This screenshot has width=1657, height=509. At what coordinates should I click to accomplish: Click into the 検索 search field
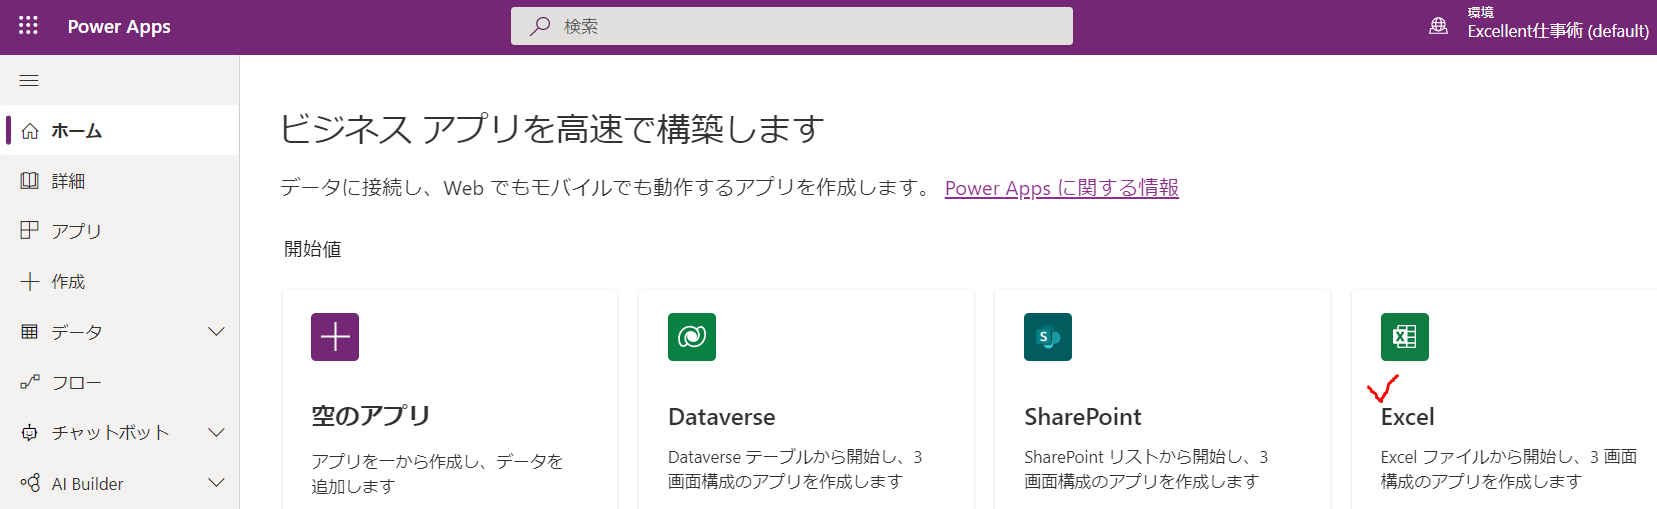pyautogui.click(x=800, y=26)
